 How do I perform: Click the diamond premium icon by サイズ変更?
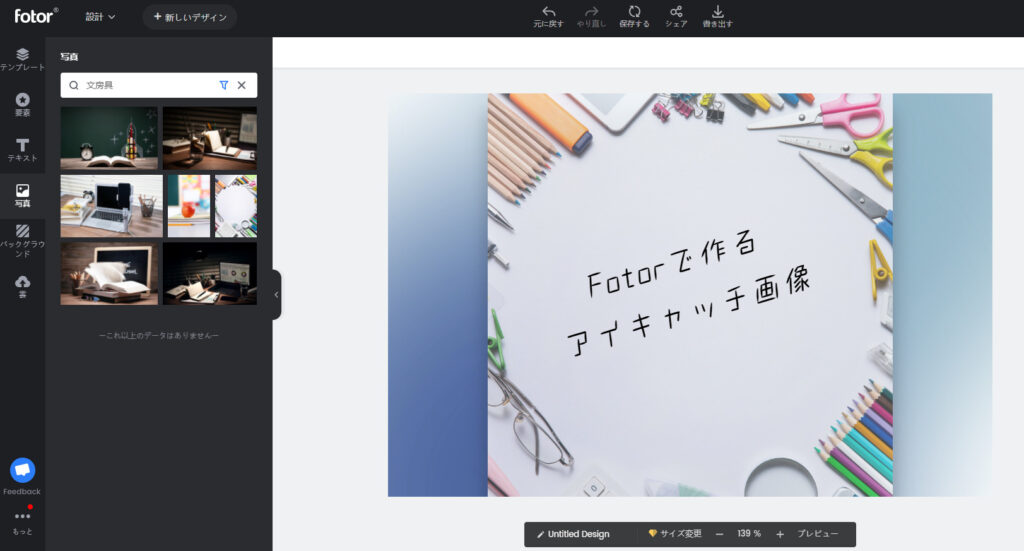pos(652,533)
